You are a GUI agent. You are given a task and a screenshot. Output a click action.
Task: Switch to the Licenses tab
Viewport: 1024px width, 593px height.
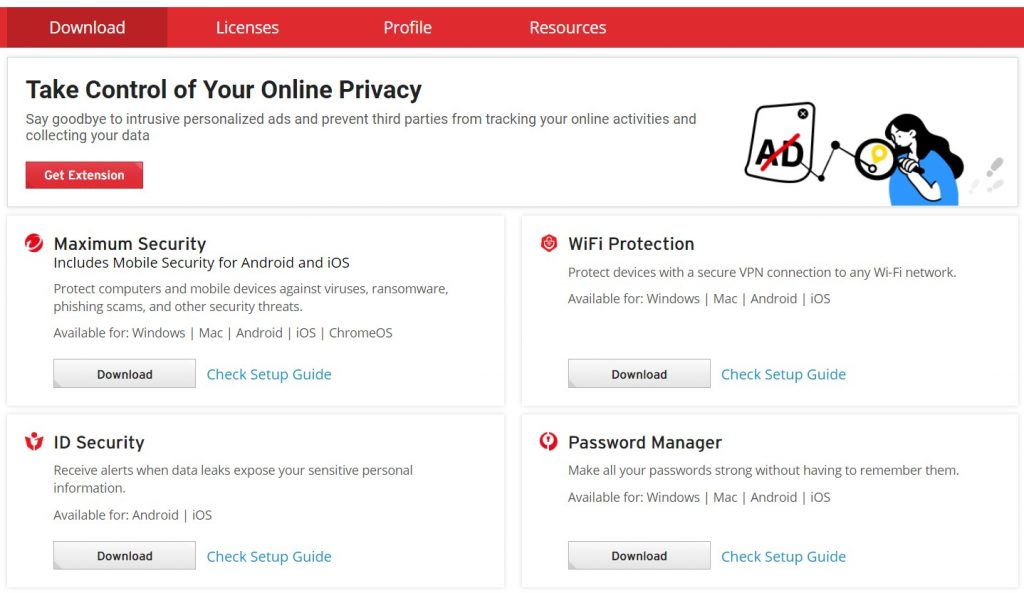(x=247, y=27)
